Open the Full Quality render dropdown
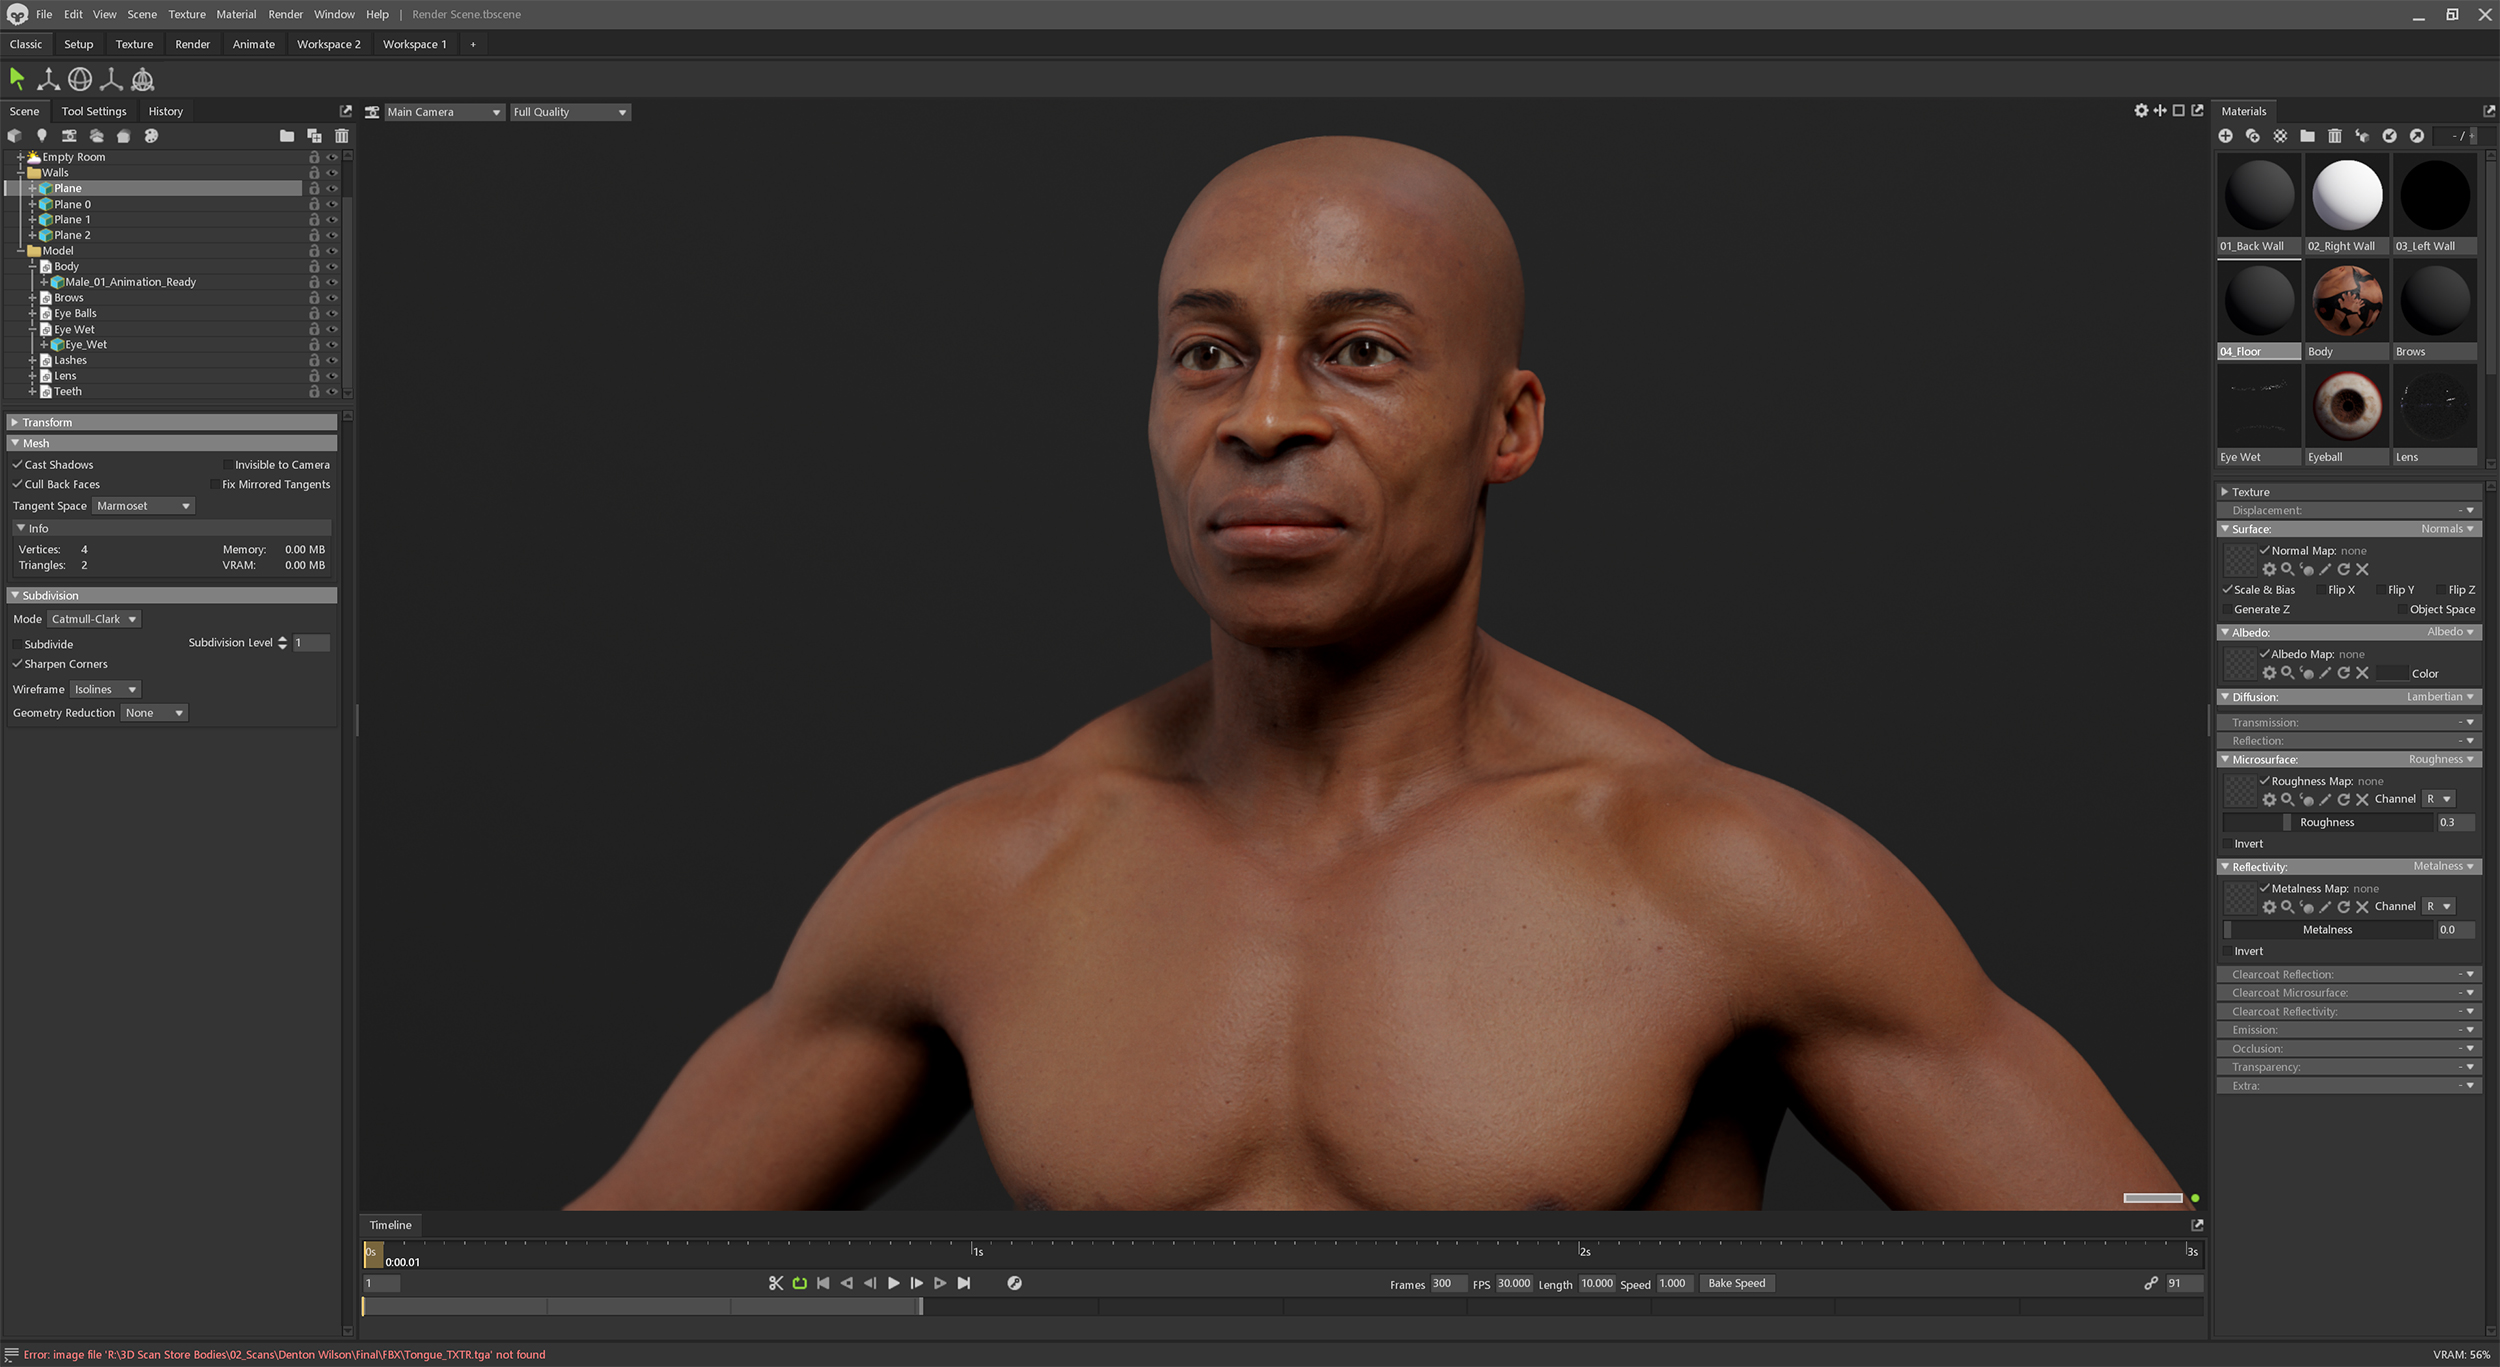Viewport: 2500px width, 1367px height. [x=569, y=112]
